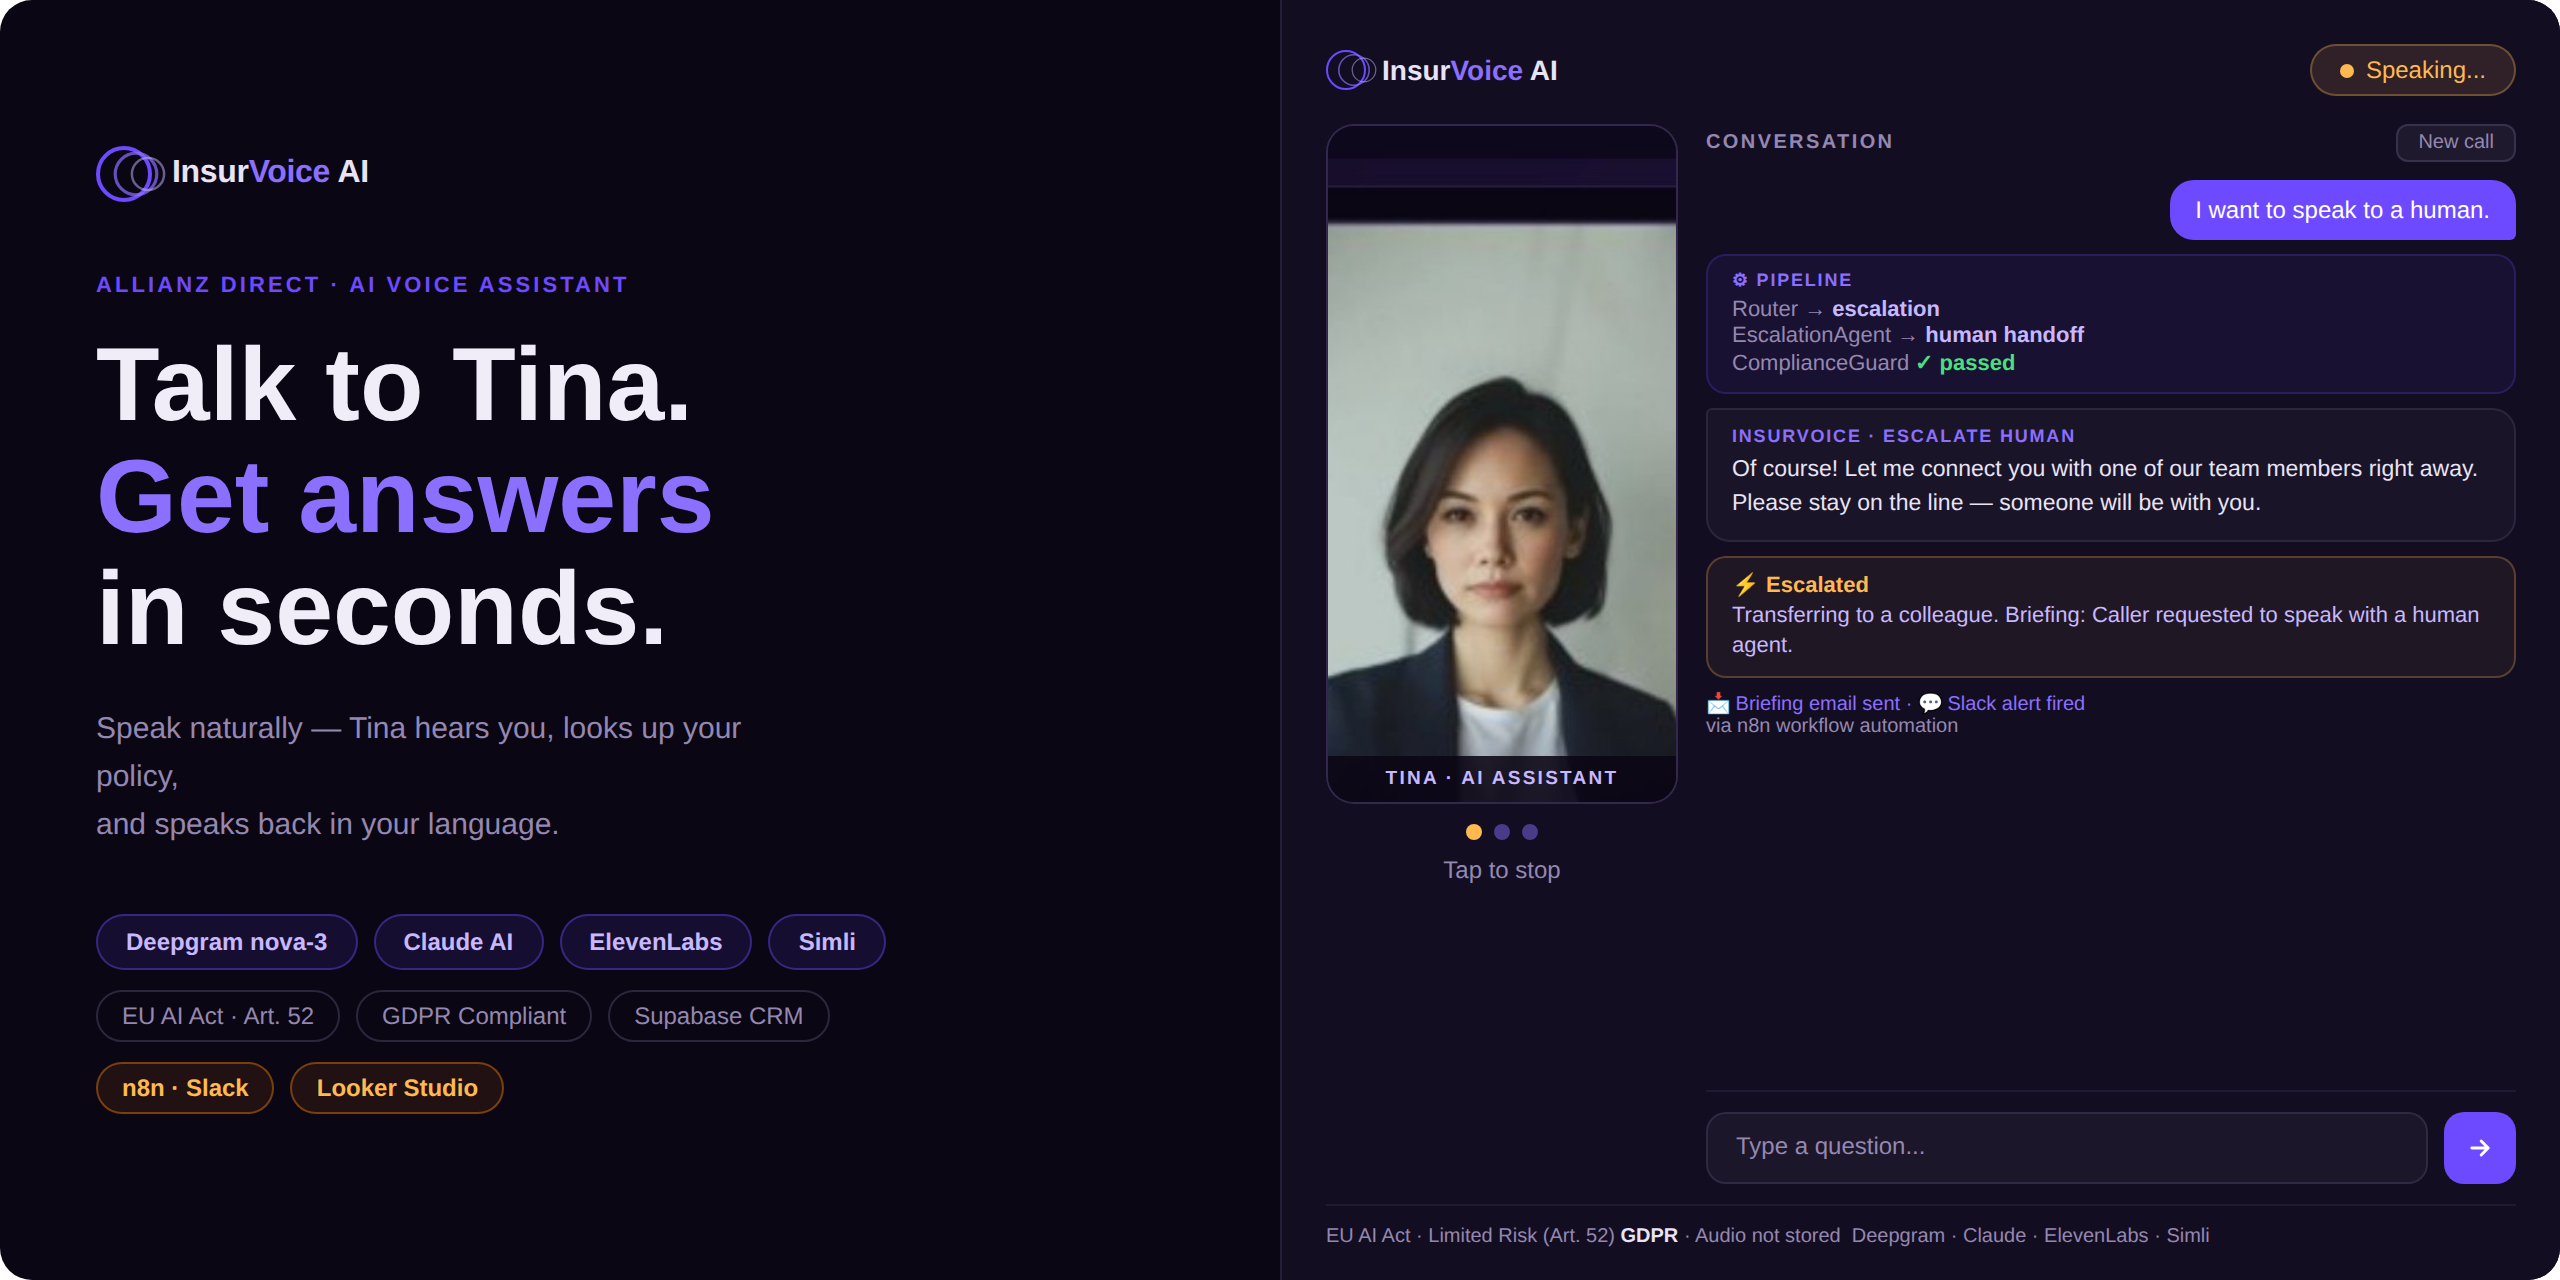This screenshot has height=1280, width=2560.
Task: Click 'via n8n workflow automation' text
Action: click(x=1832, y=726)
